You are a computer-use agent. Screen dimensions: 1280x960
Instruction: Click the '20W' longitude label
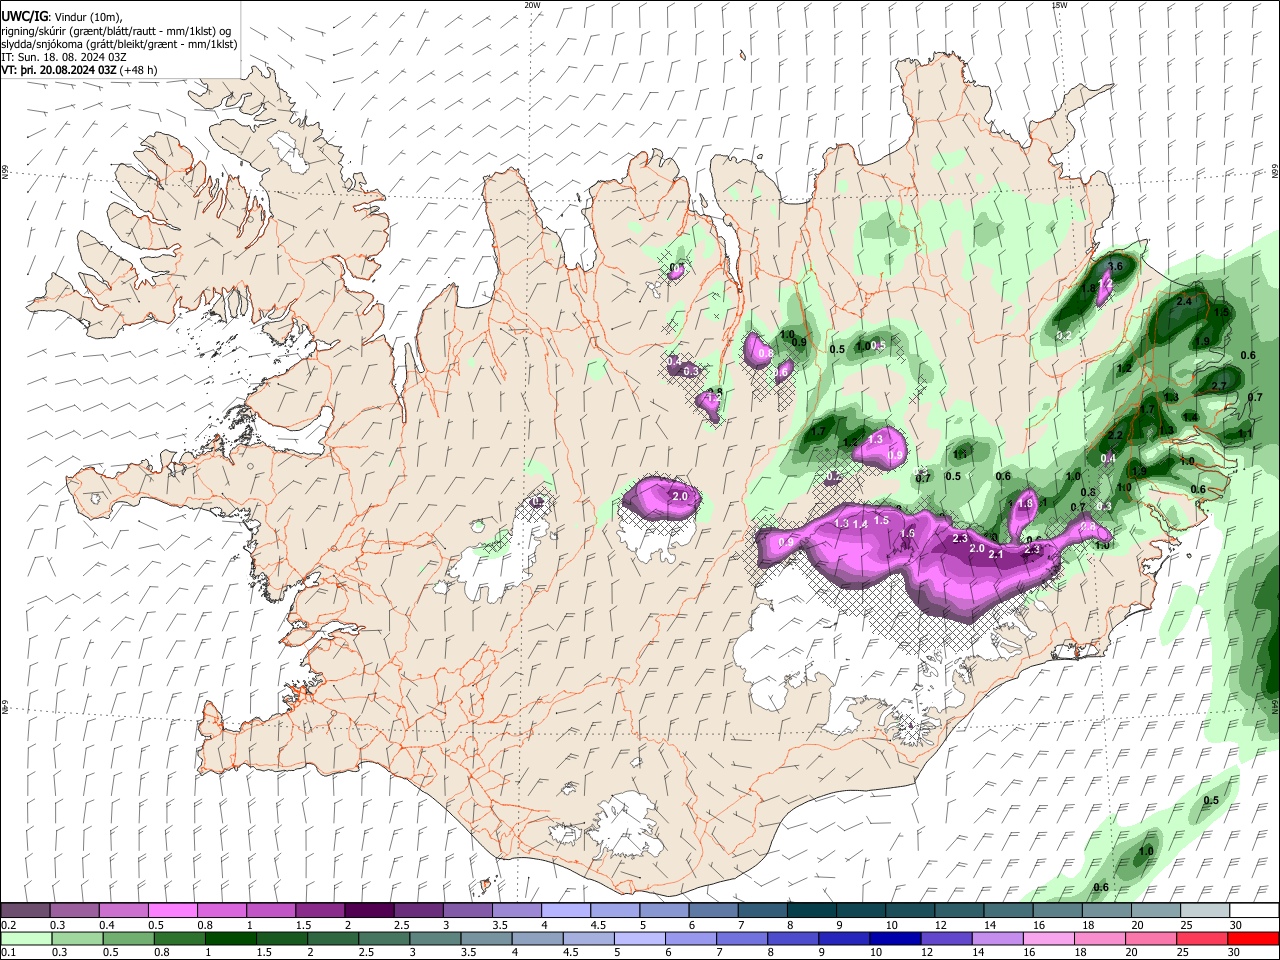point(532,5)
